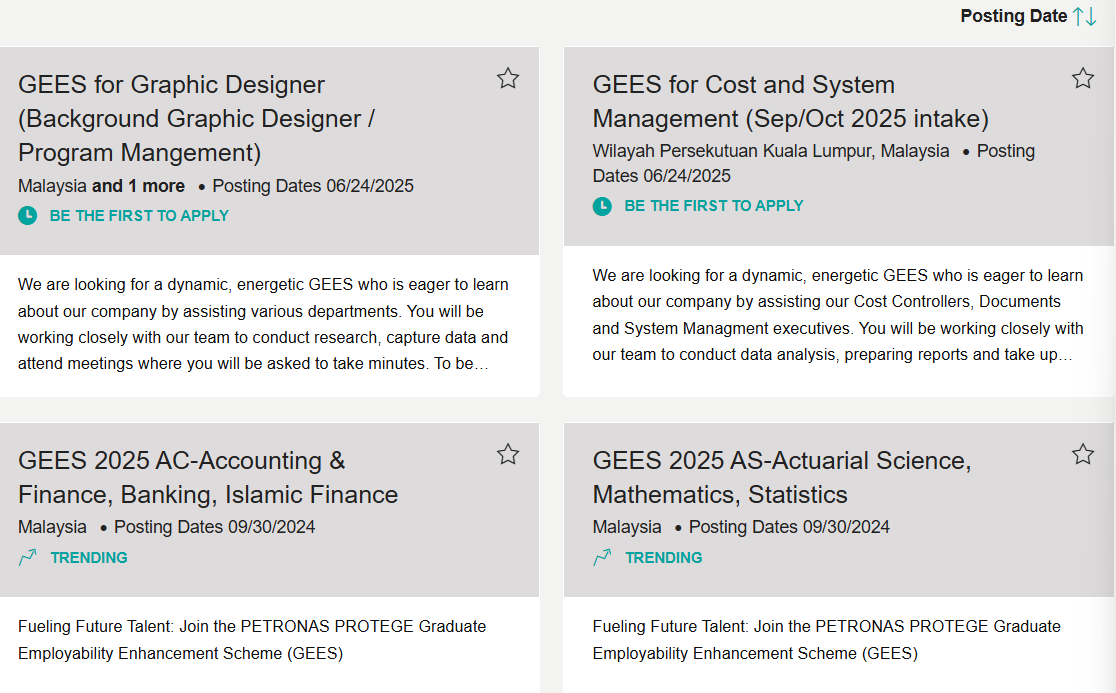Image resolution: width=1116 pixels, height=693 pixels.
Task: Click the star icon on the Graphic Designer card
Action: [x=508, y=77]
